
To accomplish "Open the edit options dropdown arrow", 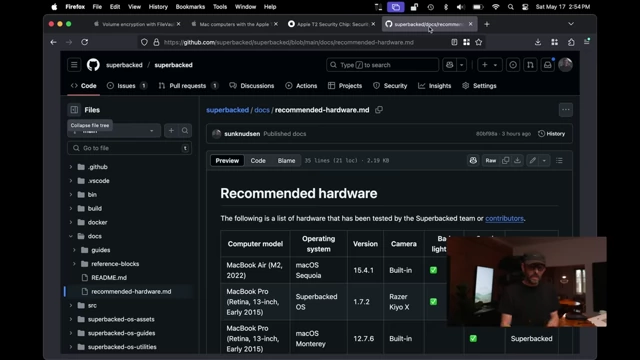I will (x=544, y=160).
